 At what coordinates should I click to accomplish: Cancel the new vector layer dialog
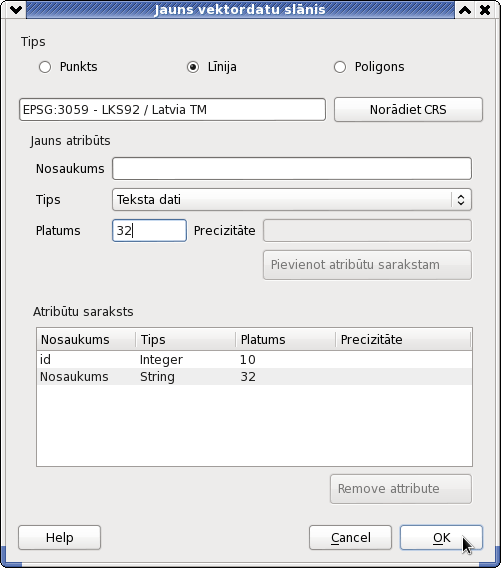pos(350,538)
